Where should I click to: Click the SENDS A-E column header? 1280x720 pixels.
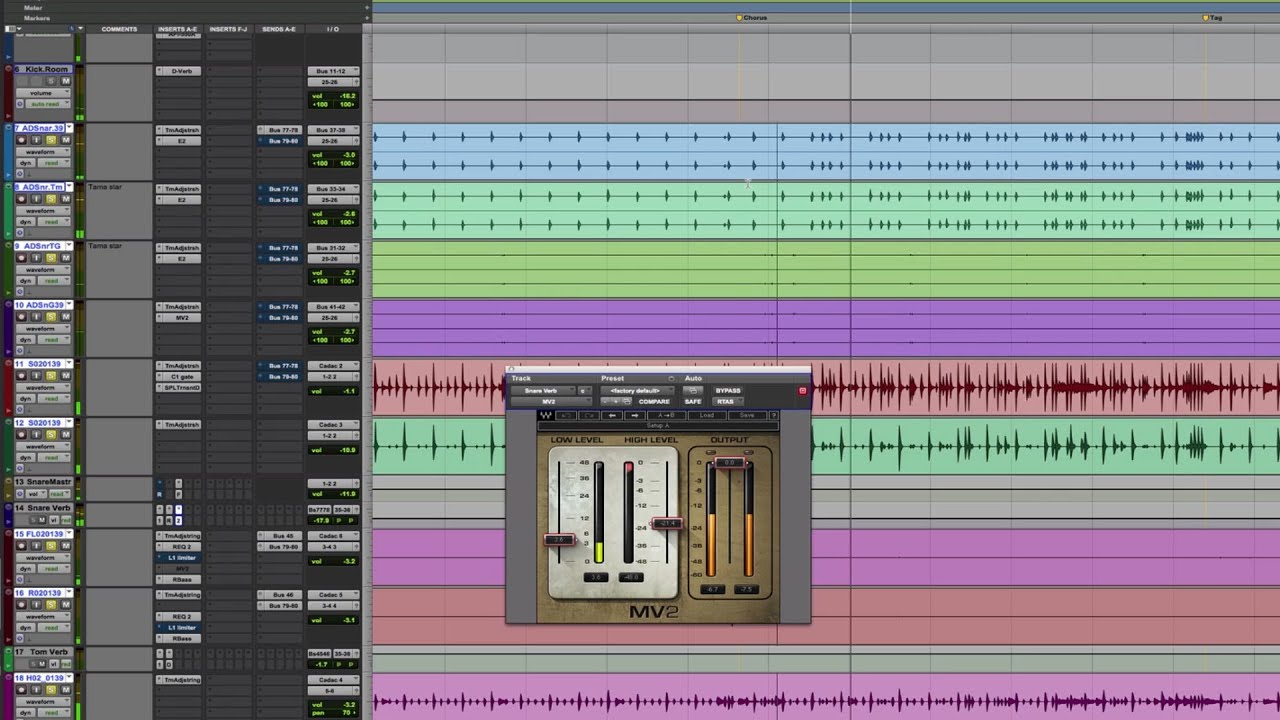pos(279,29)
